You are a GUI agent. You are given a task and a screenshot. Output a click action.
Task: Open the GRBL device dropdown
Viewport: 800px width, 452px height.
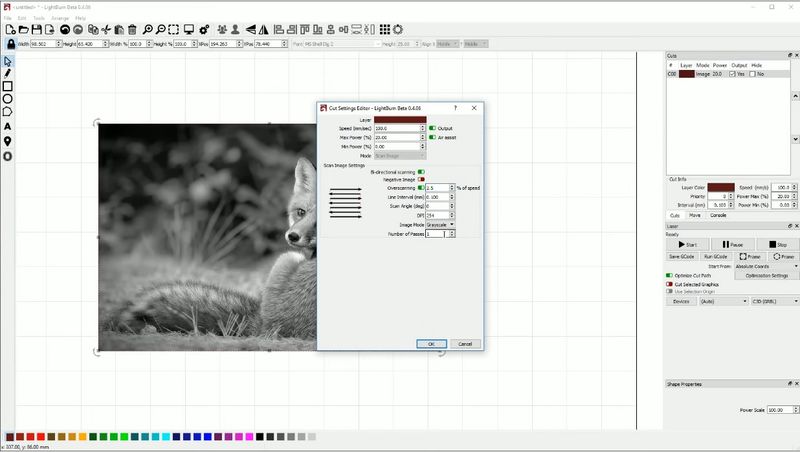[x=774, y=300]
